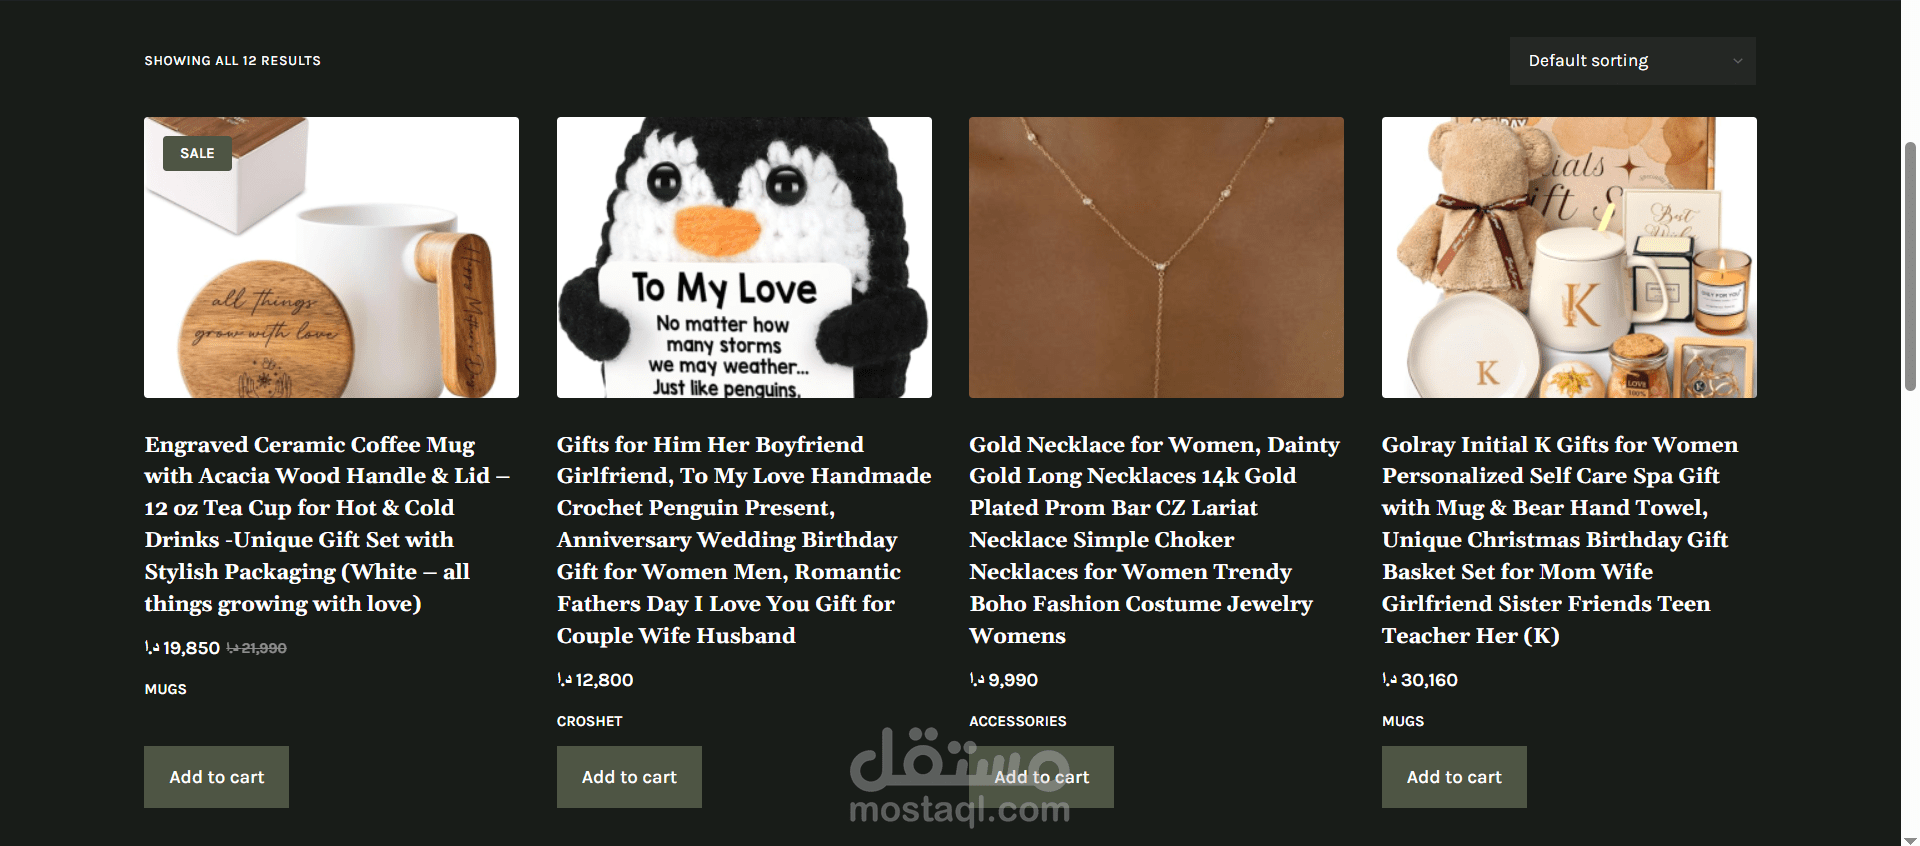Click the page vertical scrollbar thumb
Viewport: 1920px width, 846px height.
click(x=1910, y=266)
